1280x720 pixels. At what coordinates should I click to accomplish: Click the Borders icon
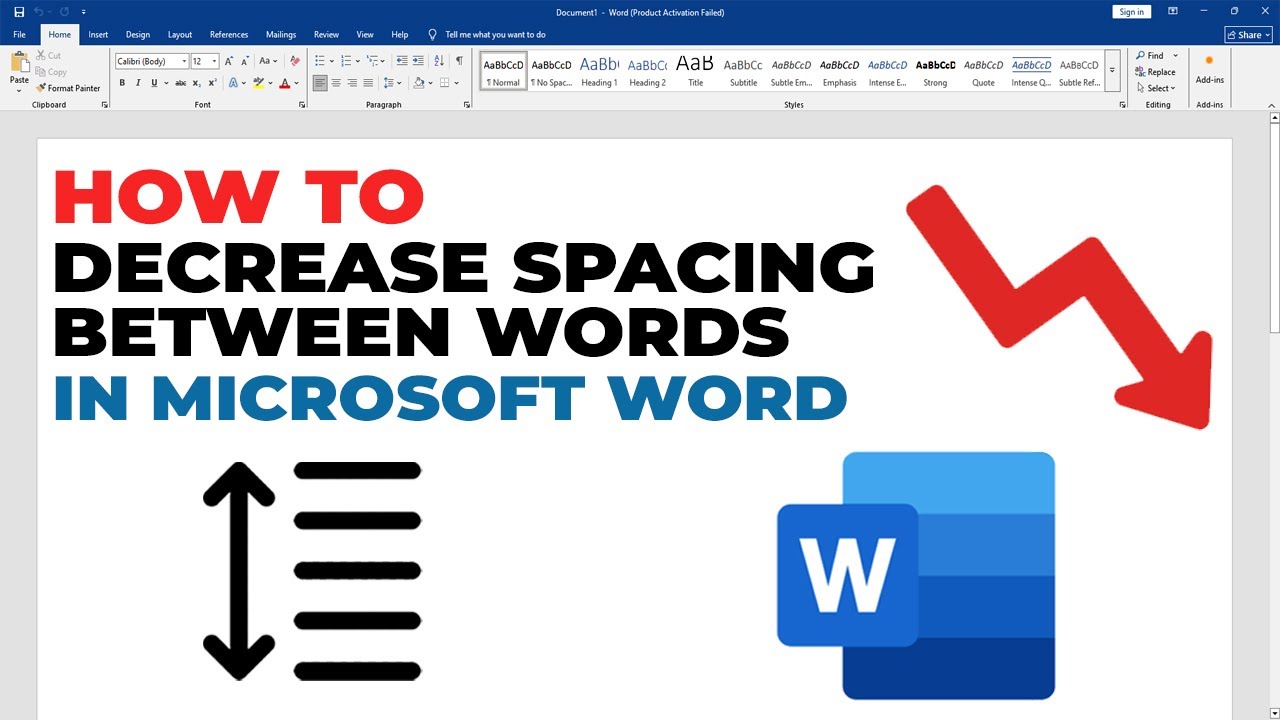(445, 83)
